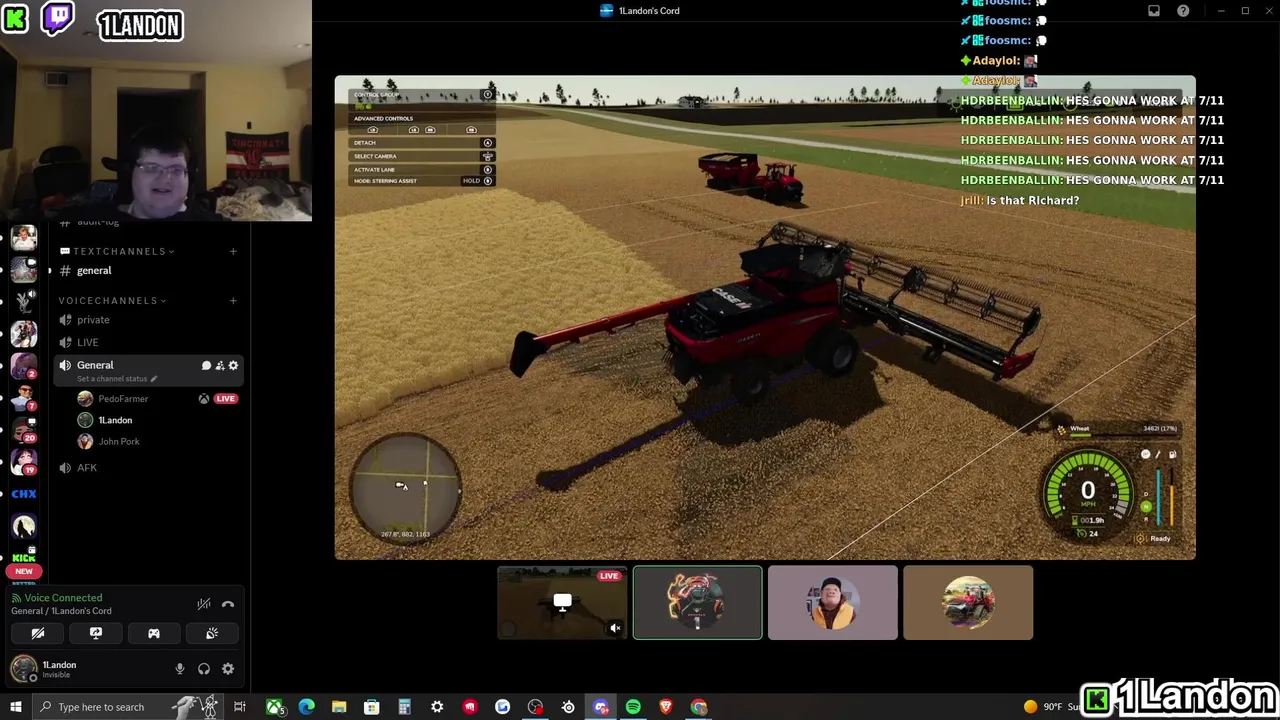
Task: Open the server with 20 notifications
Action: click(24, 428)
